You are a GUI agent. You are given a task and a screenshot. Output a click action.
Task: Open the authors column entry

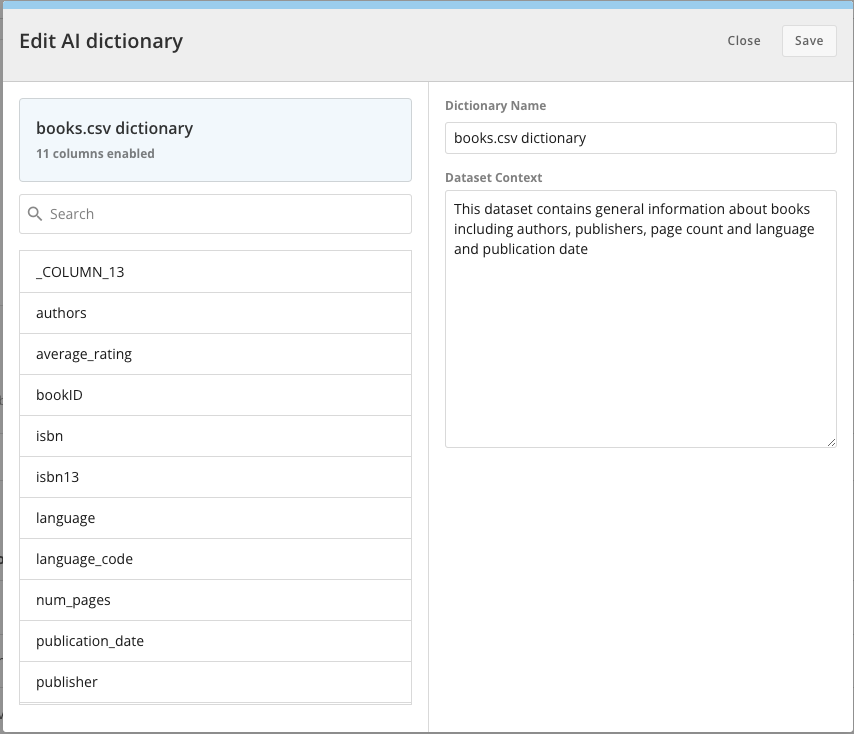215,313
